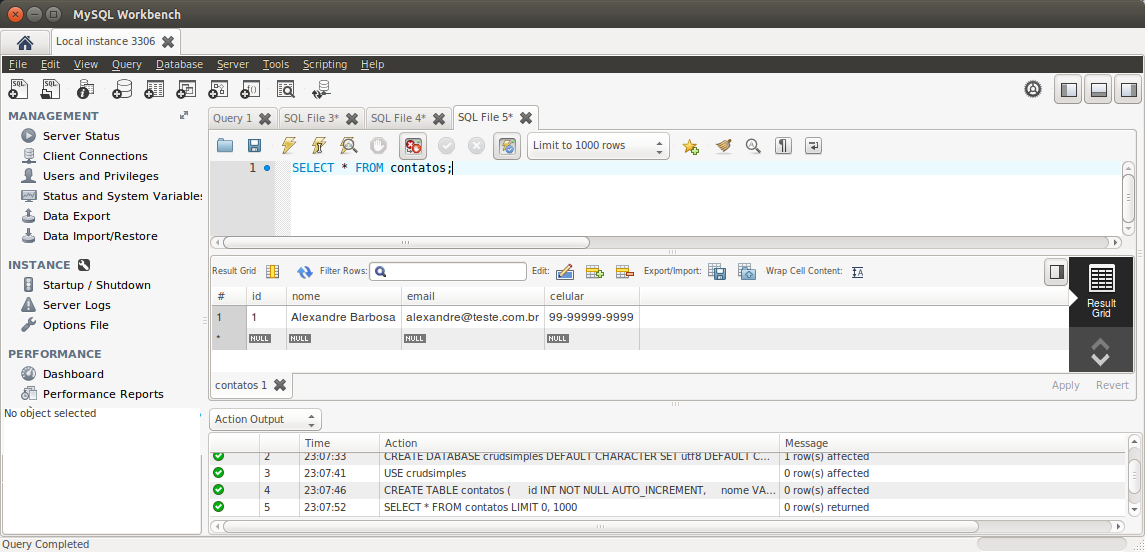Toggle the left sidebar panel

[1068, 89]
